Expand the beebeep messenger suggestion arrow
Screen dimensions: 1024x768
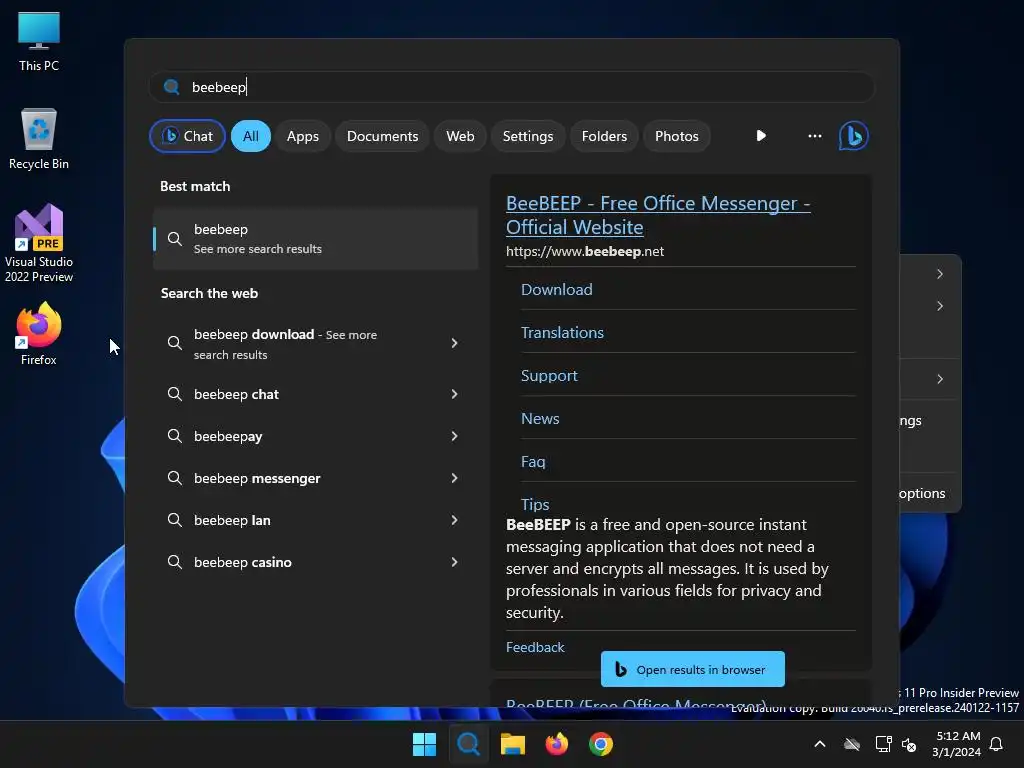(455, 478)
